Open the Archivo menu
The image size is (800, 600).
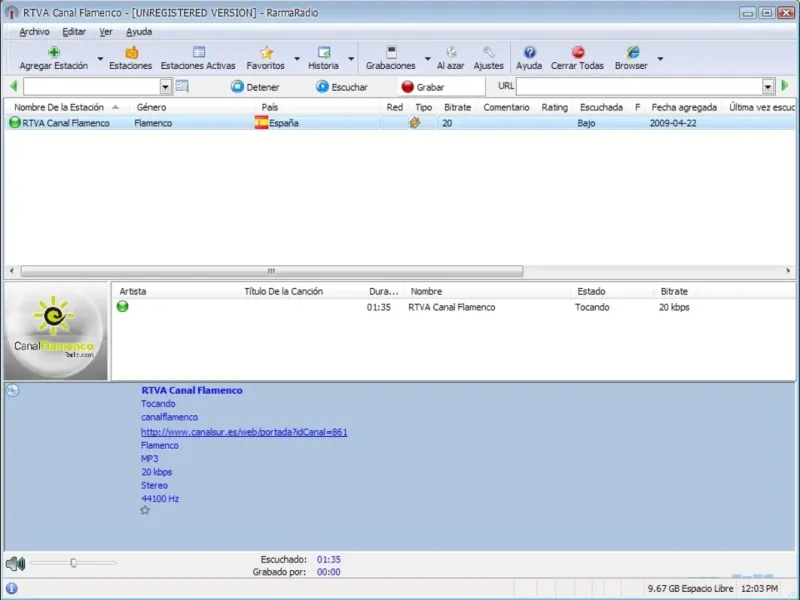pyautogui.click(x=34, y=31)
